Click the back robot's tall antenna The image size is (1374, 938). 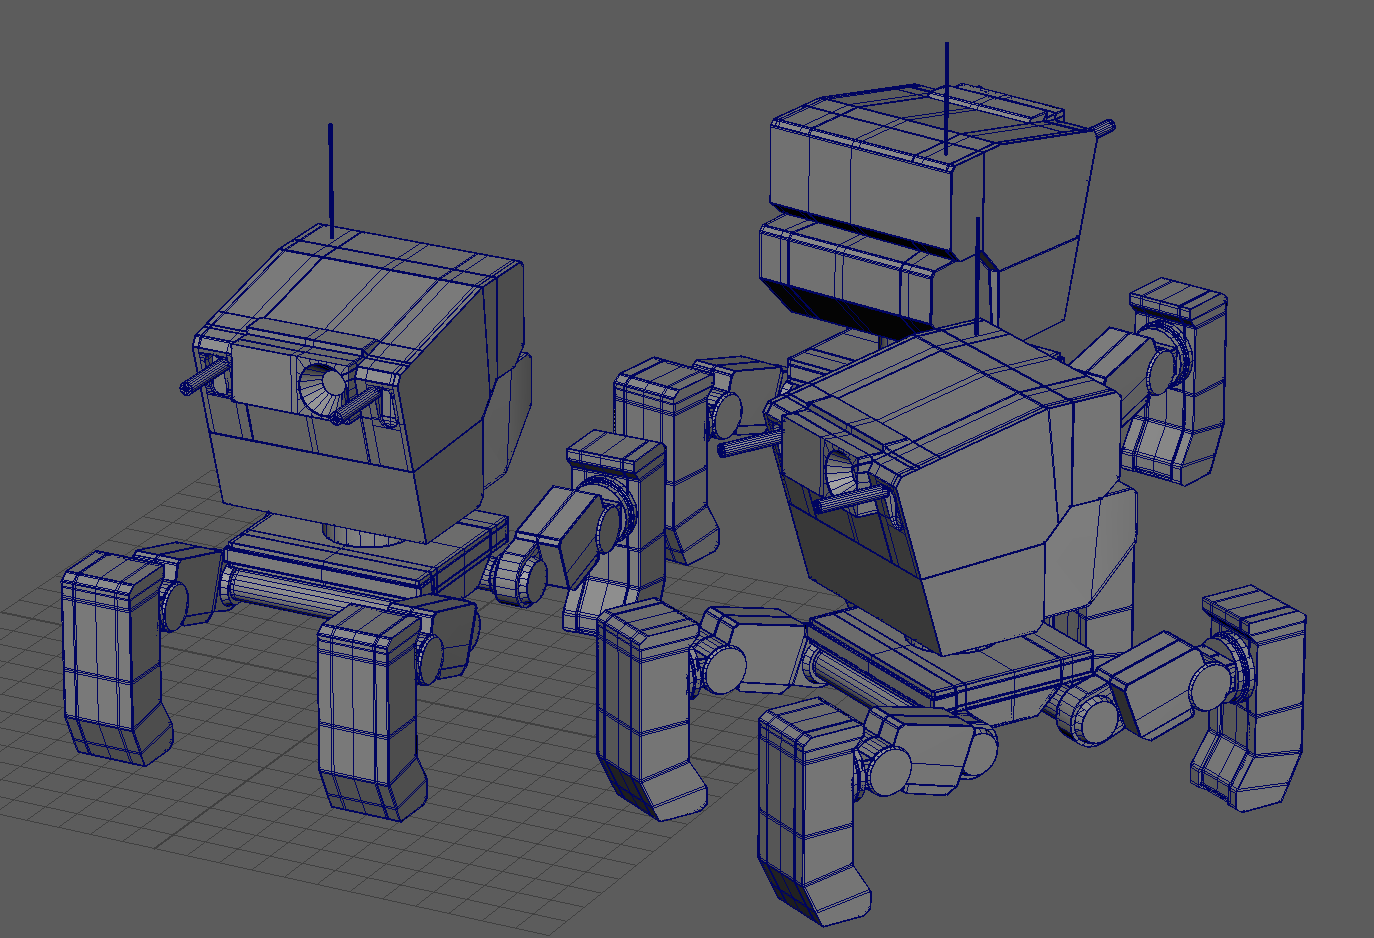coord(947,98)
